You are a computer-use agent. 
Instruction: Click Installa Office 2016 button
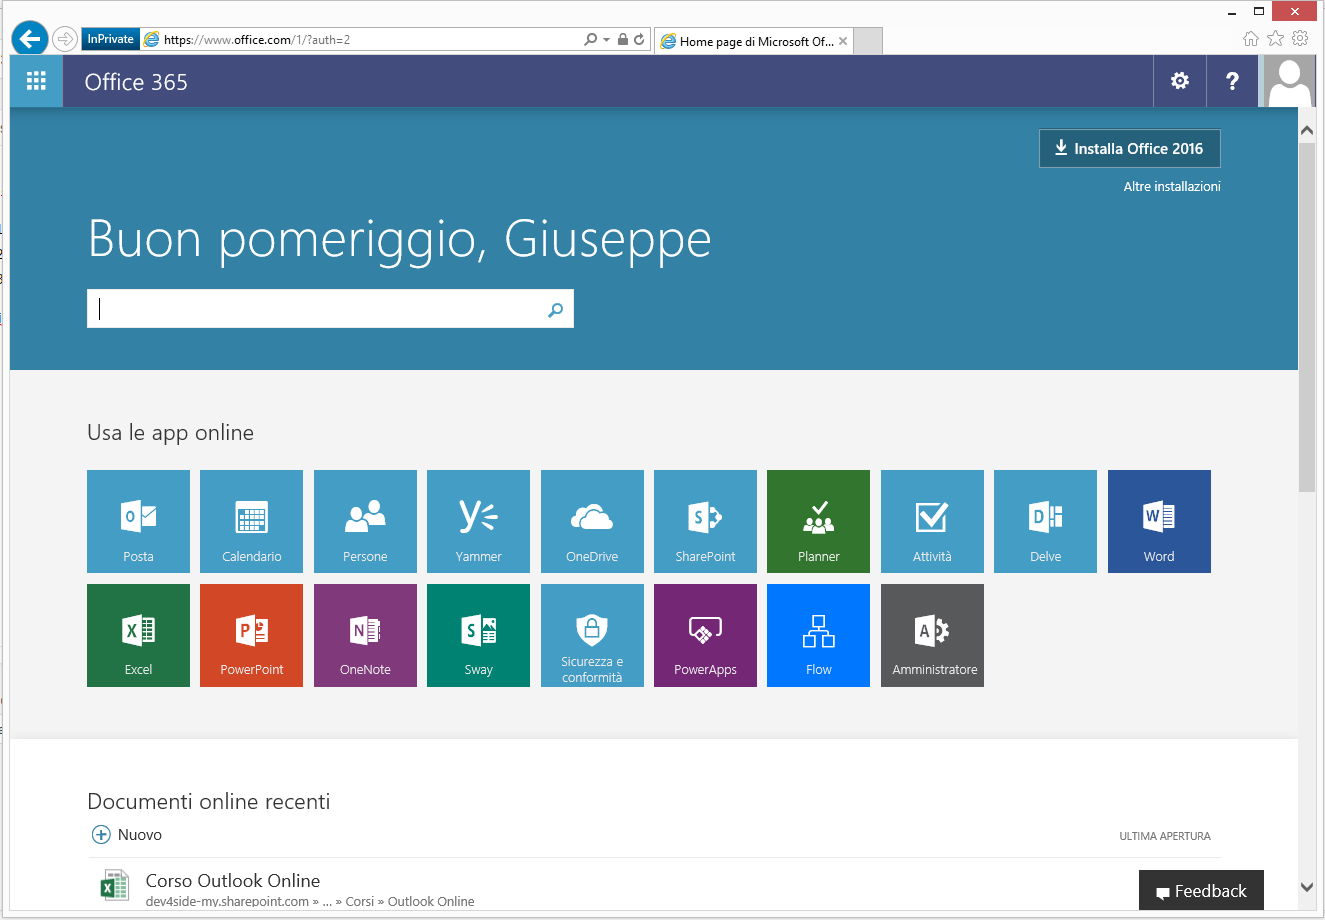coord(1130,148)
